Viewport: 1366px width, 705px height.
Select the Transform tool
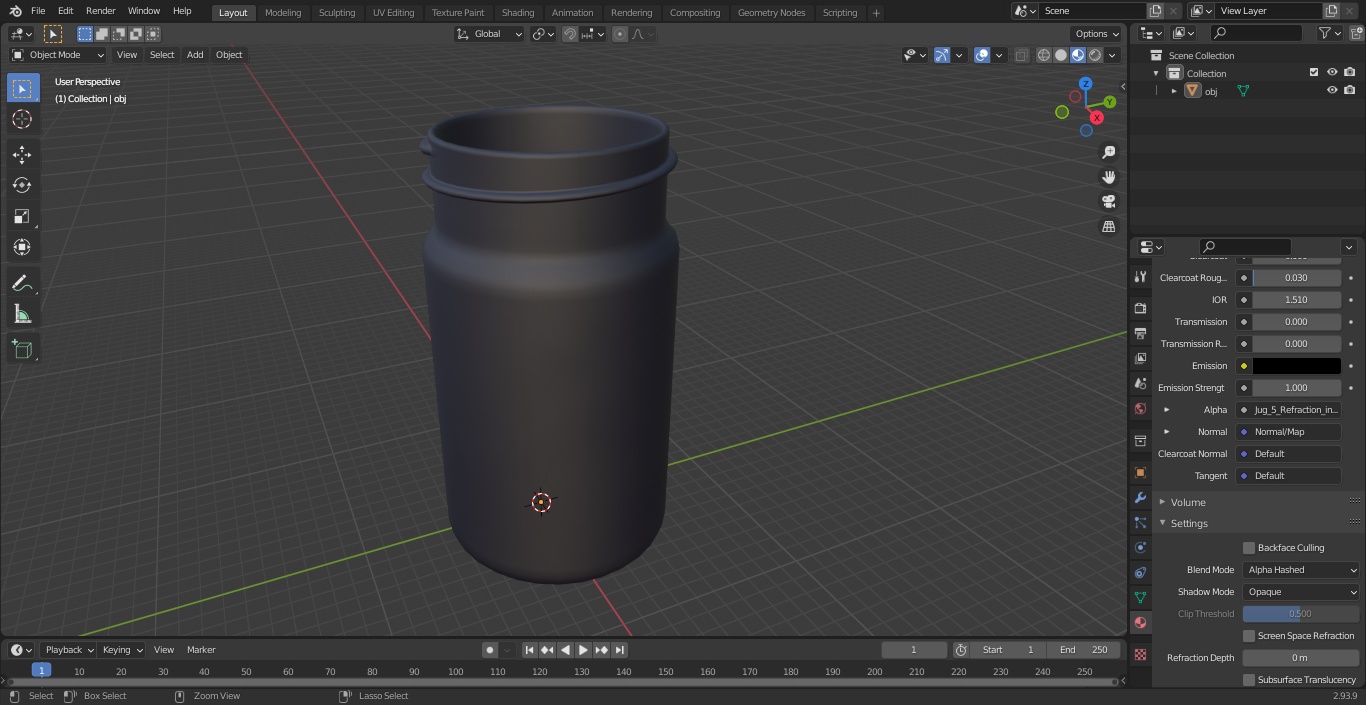(x=22, y=247)
